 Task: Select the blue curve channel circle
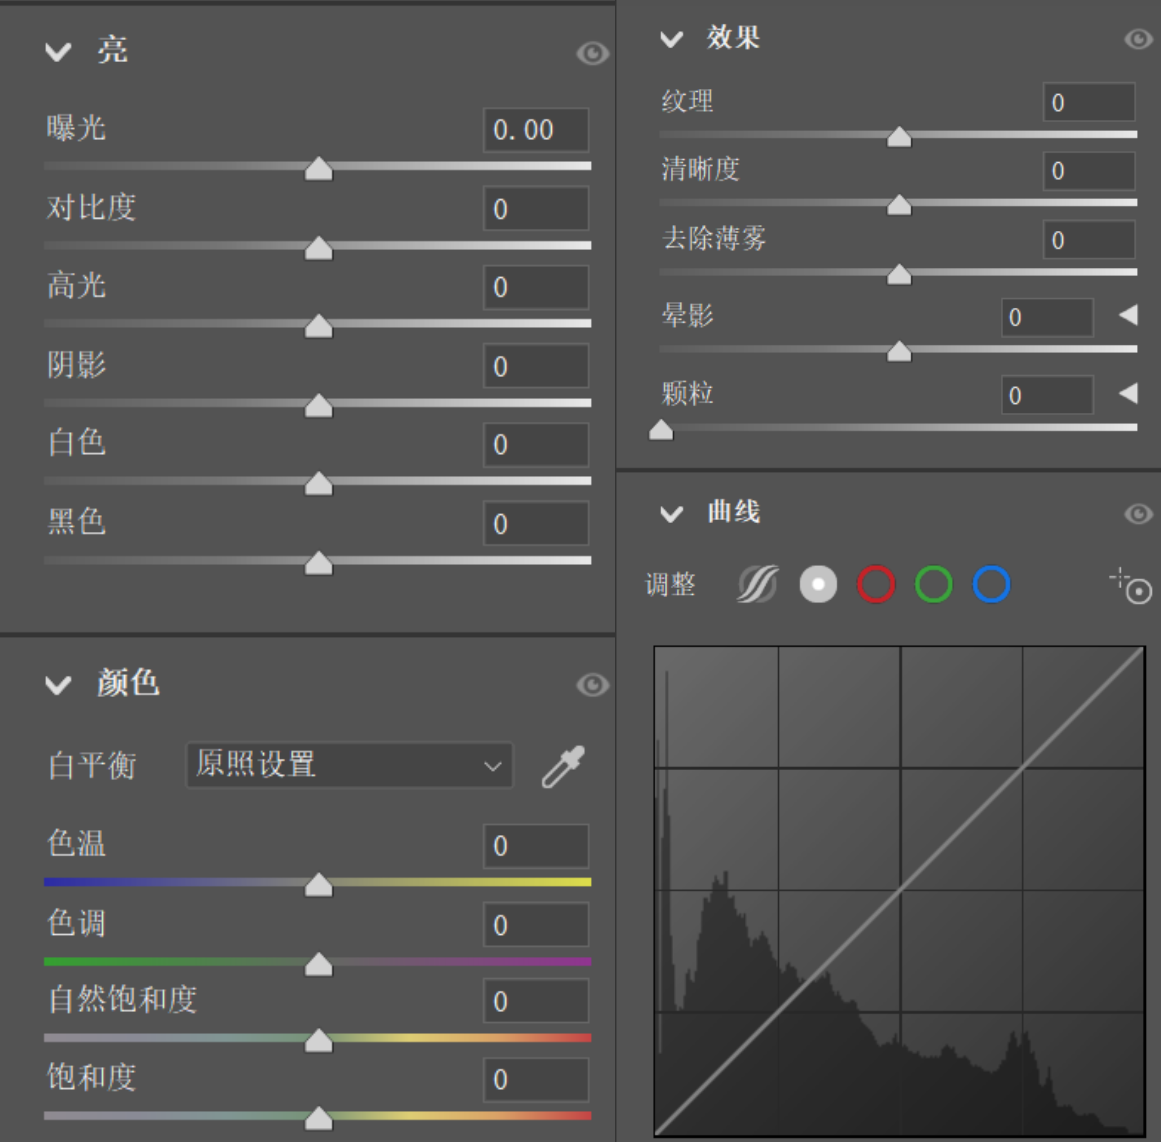point(992,584)
